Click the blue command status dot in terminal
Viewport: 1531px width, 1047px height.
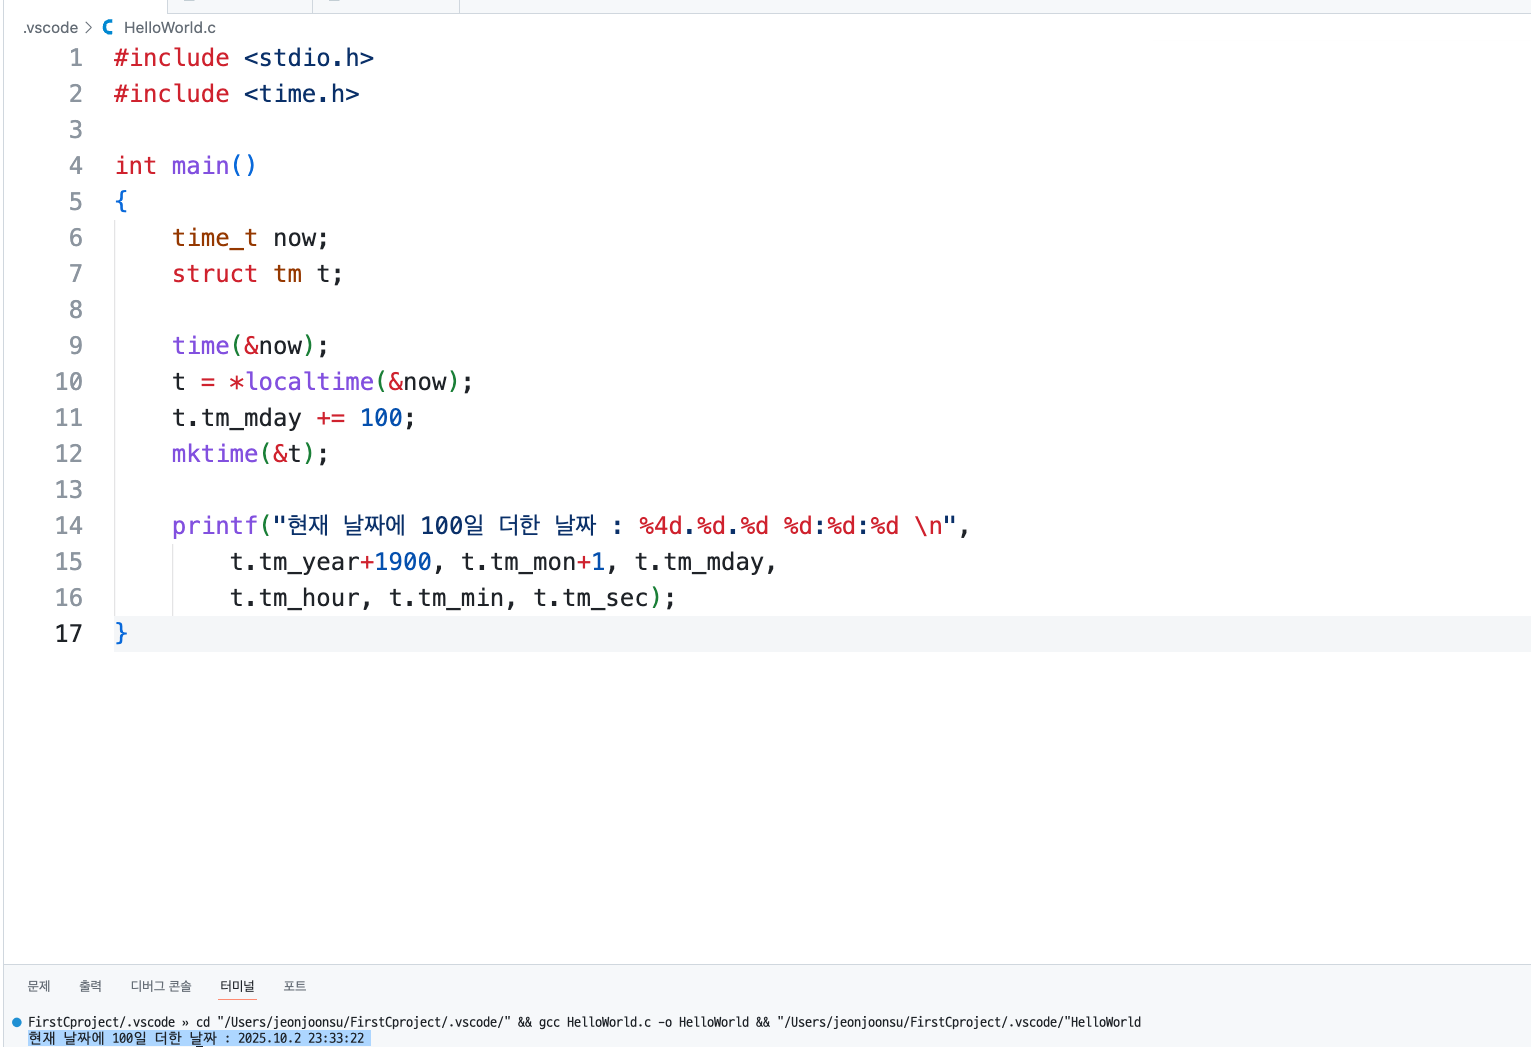17,1022
